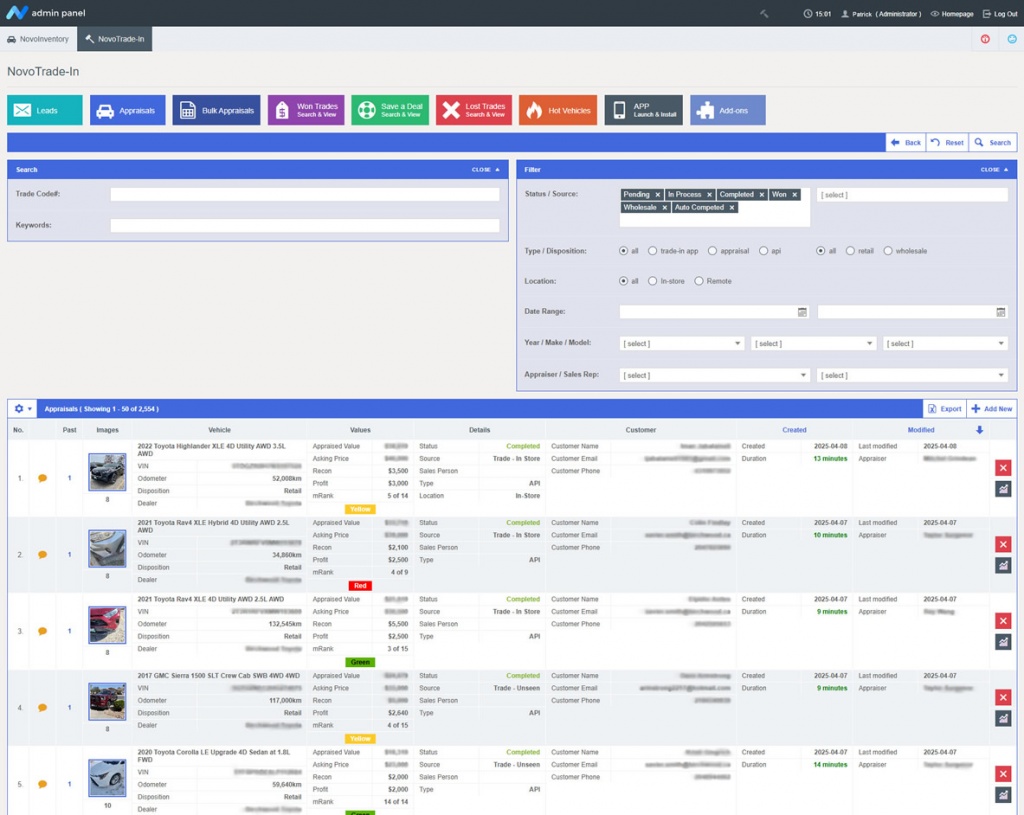Delete the 2020 Toyota Corolla appraisal
The image size is (1024, 815).
(x=1003, y=774)
